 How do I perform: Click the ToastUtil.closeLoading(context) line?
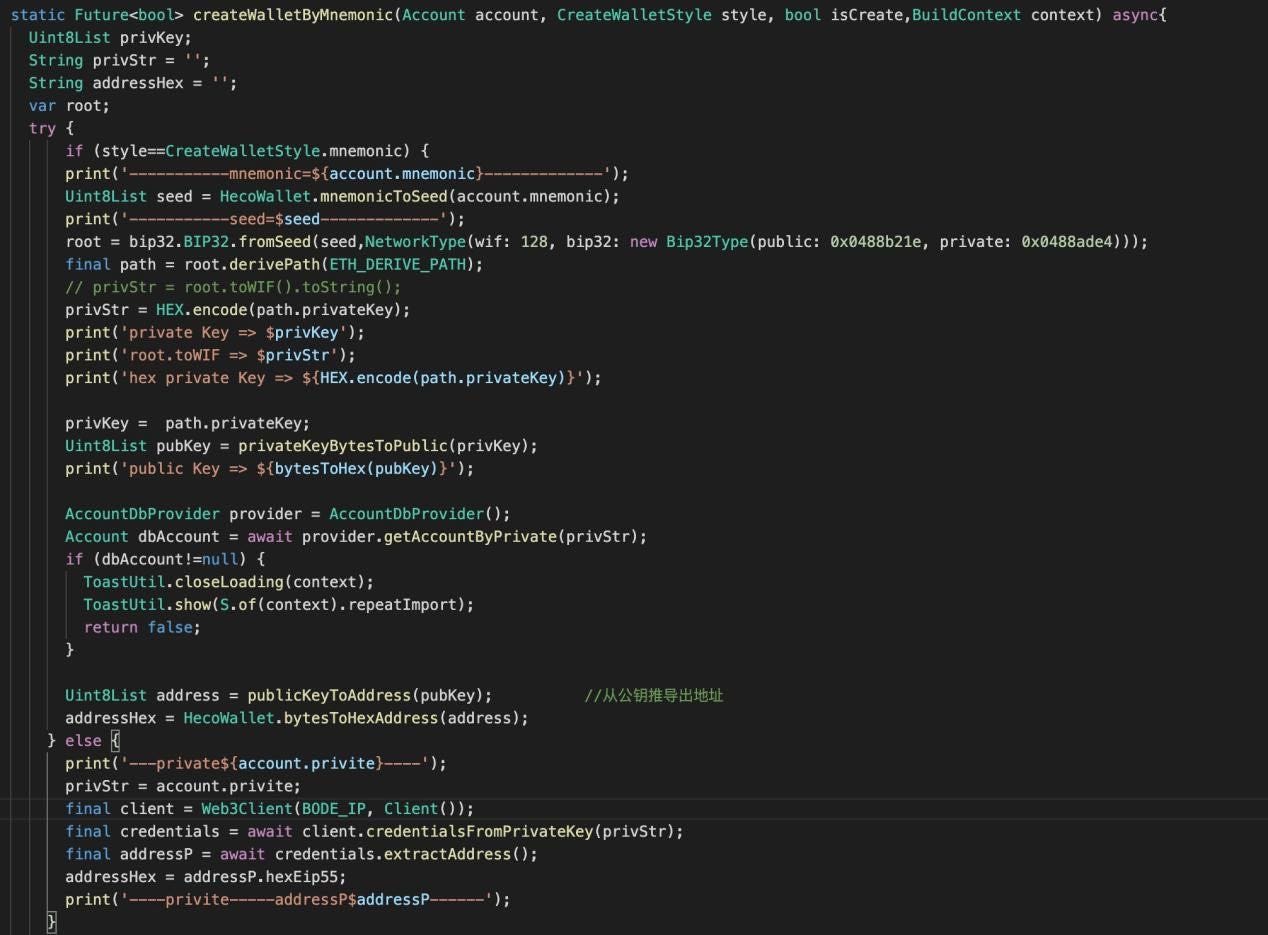[x=229, y=581]
